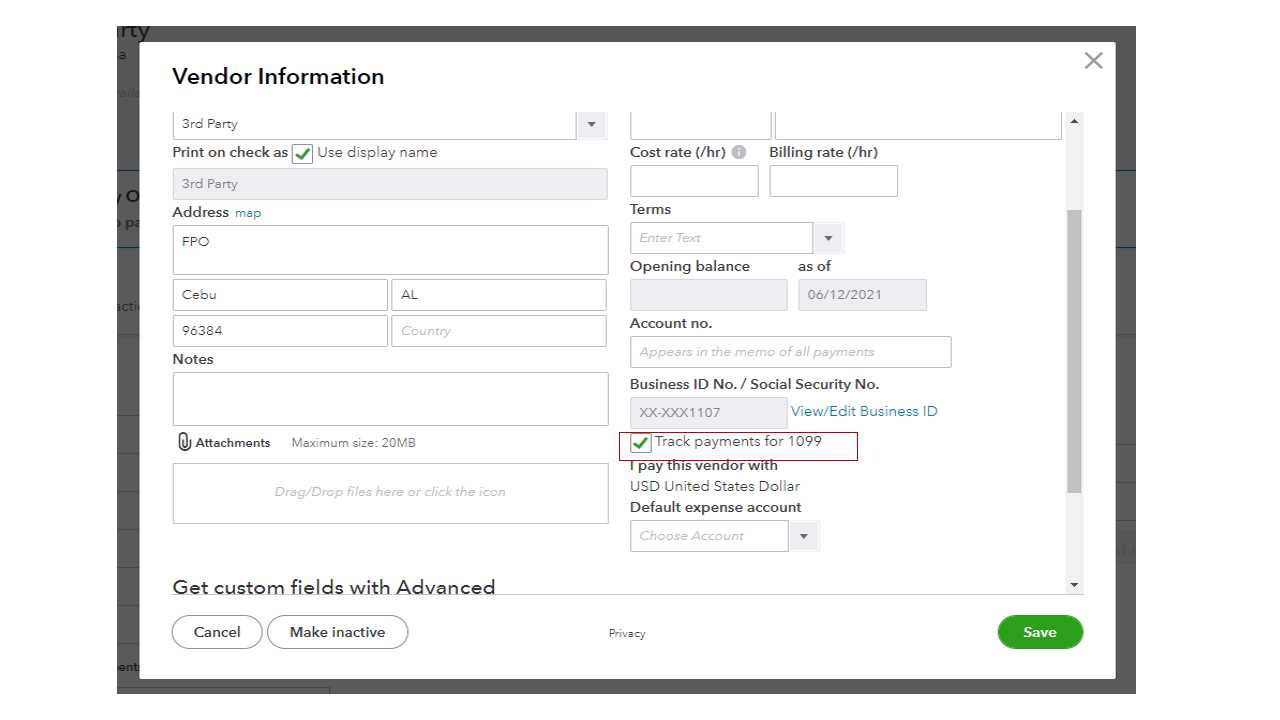Click the Cancel button
Screen dimensions: 1280x720
(x=217, y=632)
